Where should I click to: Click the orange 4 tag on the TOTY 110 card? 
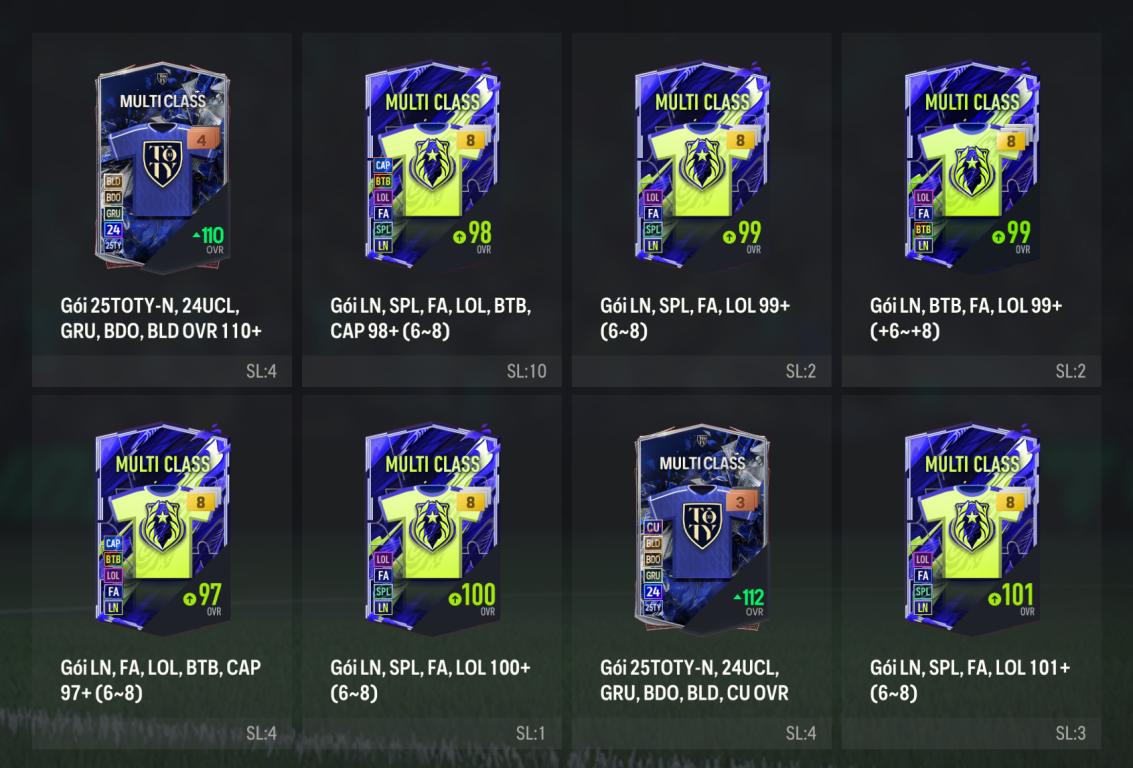click(202, 139)
